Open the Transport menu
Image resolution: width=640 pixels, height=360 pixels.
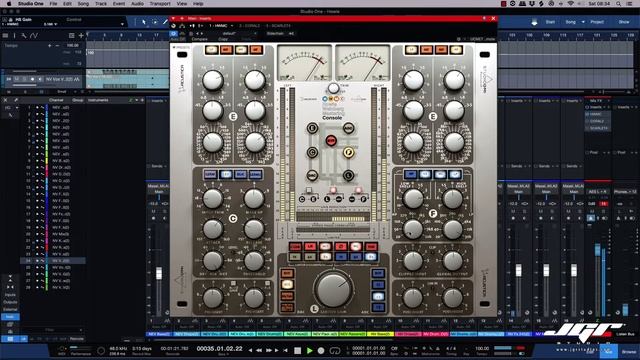tap(160, 4)
